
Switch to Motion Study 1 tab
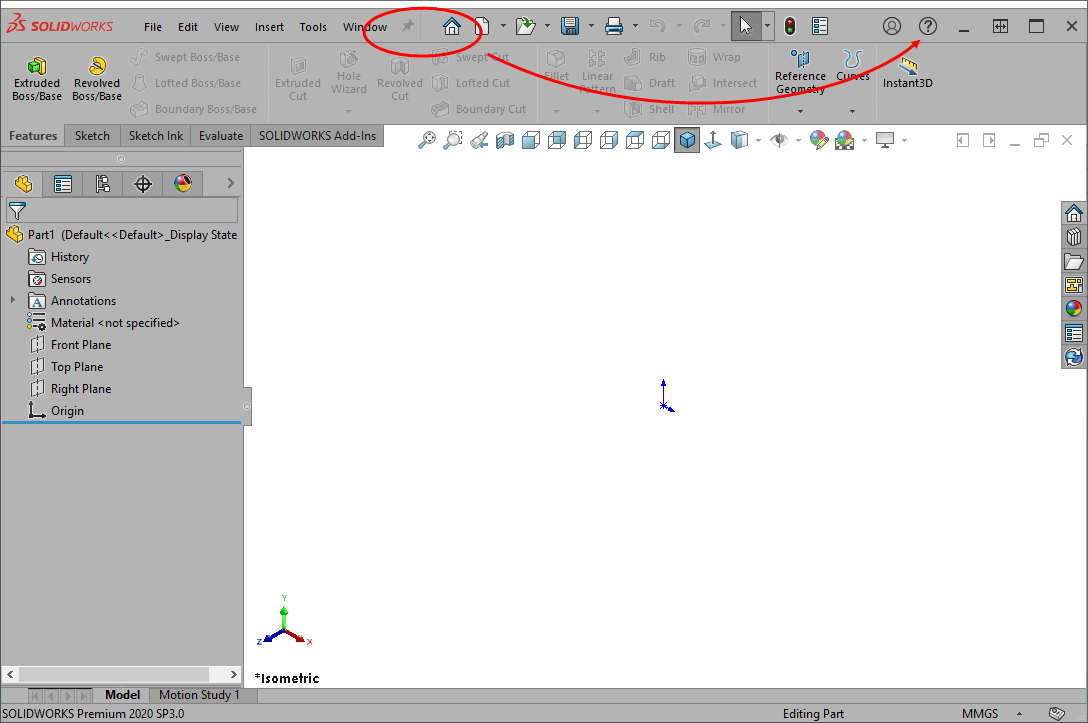click(199, 695)
